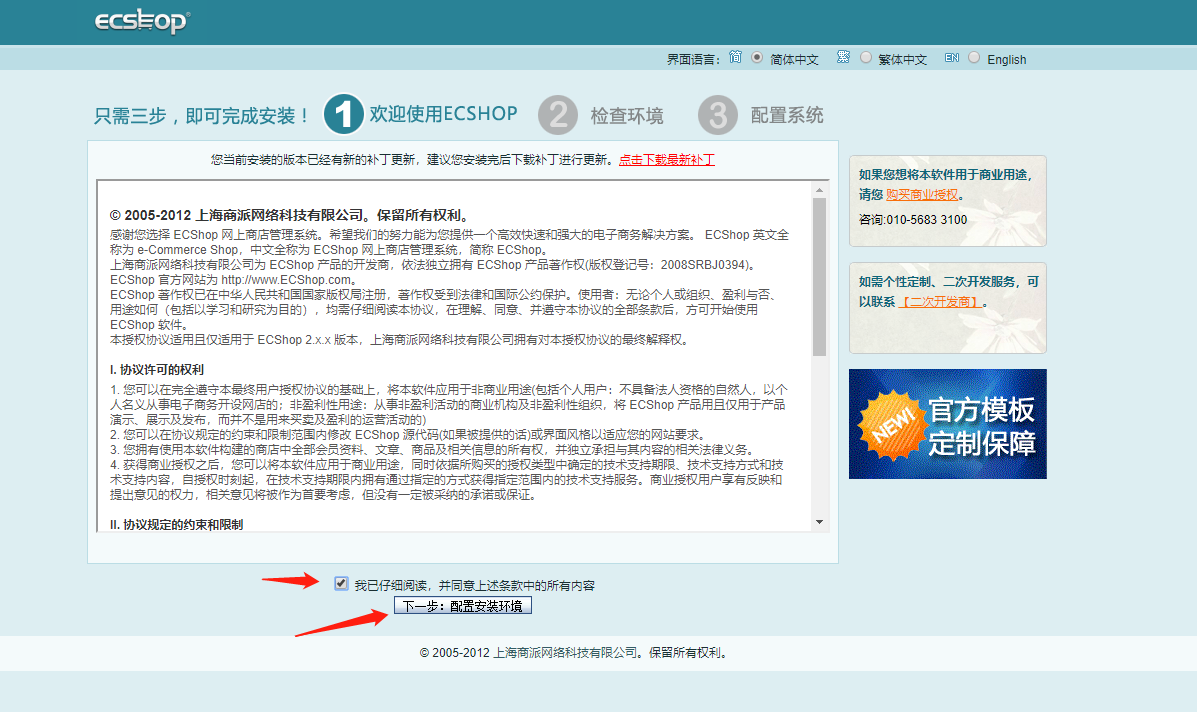This screenshot has height=712, width=1197.
Task: Click the 只需三步，即可完成安装 heading
Action: (x=202, y=116)
